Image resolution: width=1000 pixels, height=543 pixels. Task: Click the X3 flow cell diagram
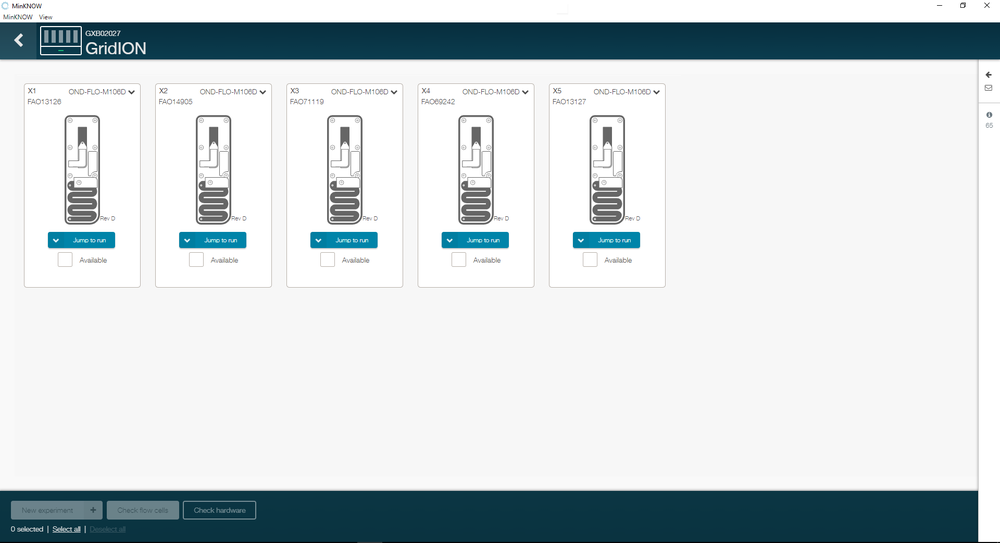coord(345,170)
